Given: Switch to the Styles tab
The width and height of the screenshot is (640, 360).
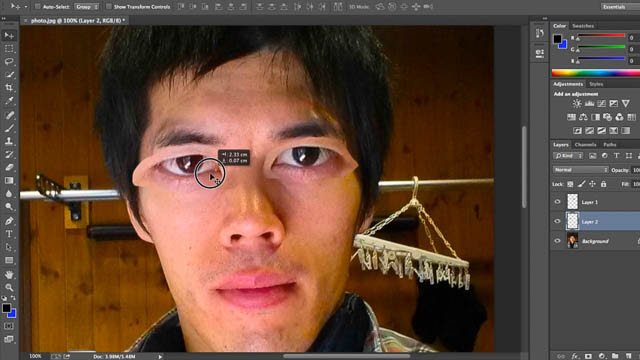Looking at the screenshot, I should tap(596, 84).
